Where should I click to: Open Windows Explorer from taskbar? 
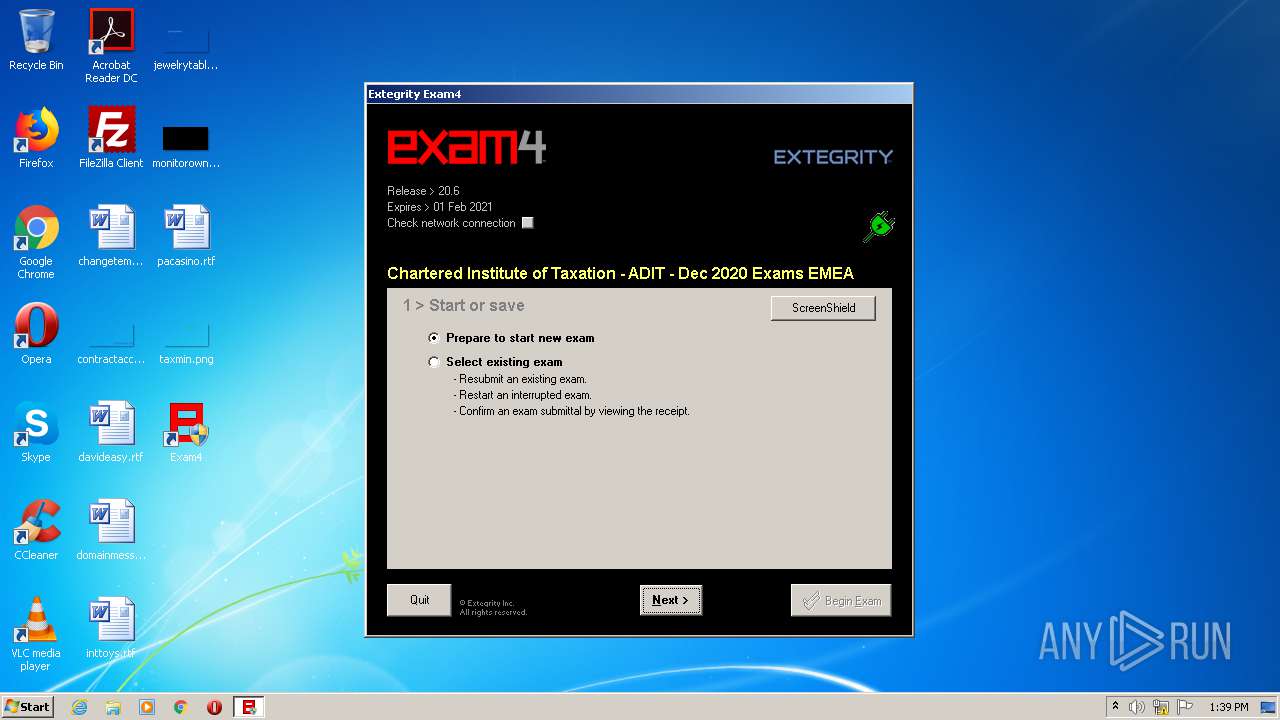pyautogui.click(x=113, y=707)
